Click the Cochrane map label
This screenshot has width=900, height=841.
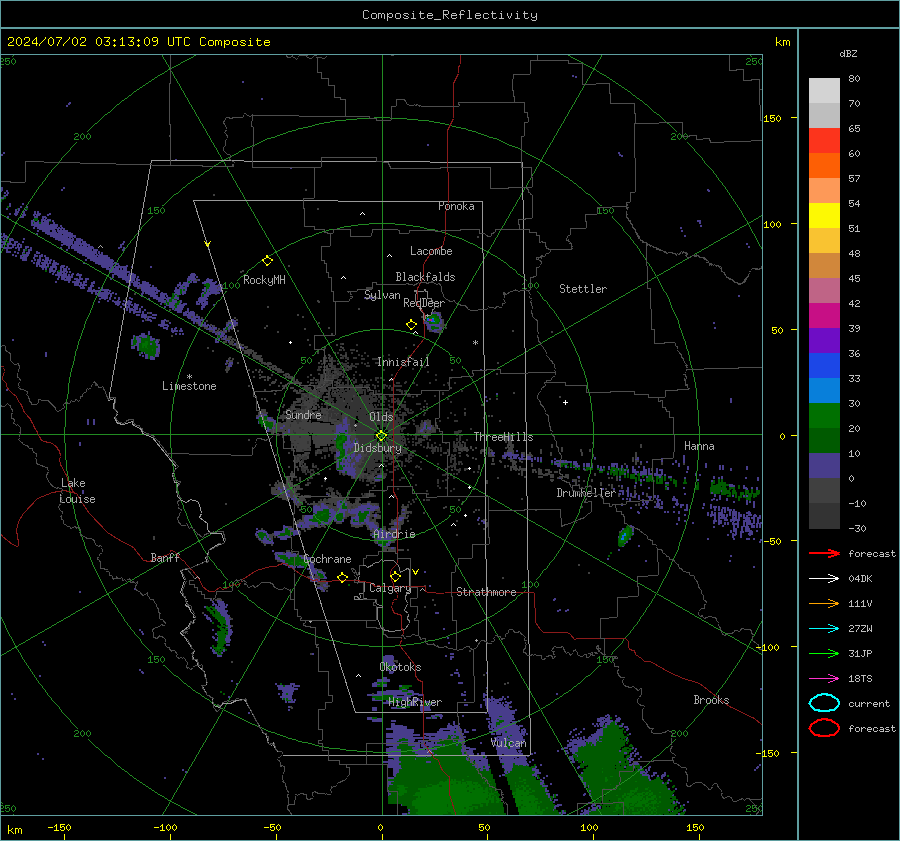click(327, 559)
